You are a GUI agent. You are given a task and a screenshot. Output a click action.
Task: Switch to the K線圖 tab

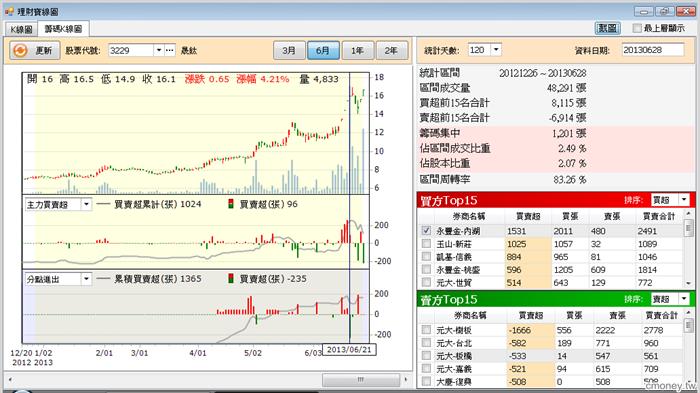coord(21,29)
